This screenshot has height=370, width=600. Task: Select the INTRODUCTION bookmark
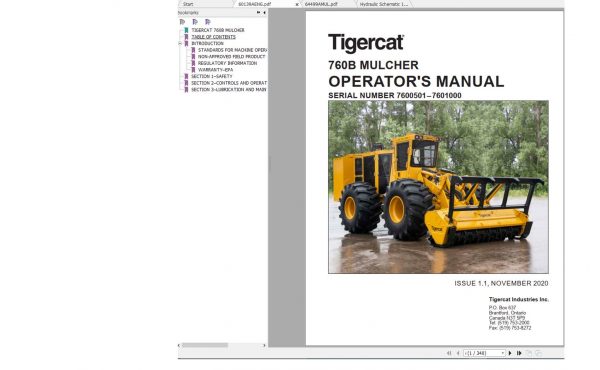(207, 43)
